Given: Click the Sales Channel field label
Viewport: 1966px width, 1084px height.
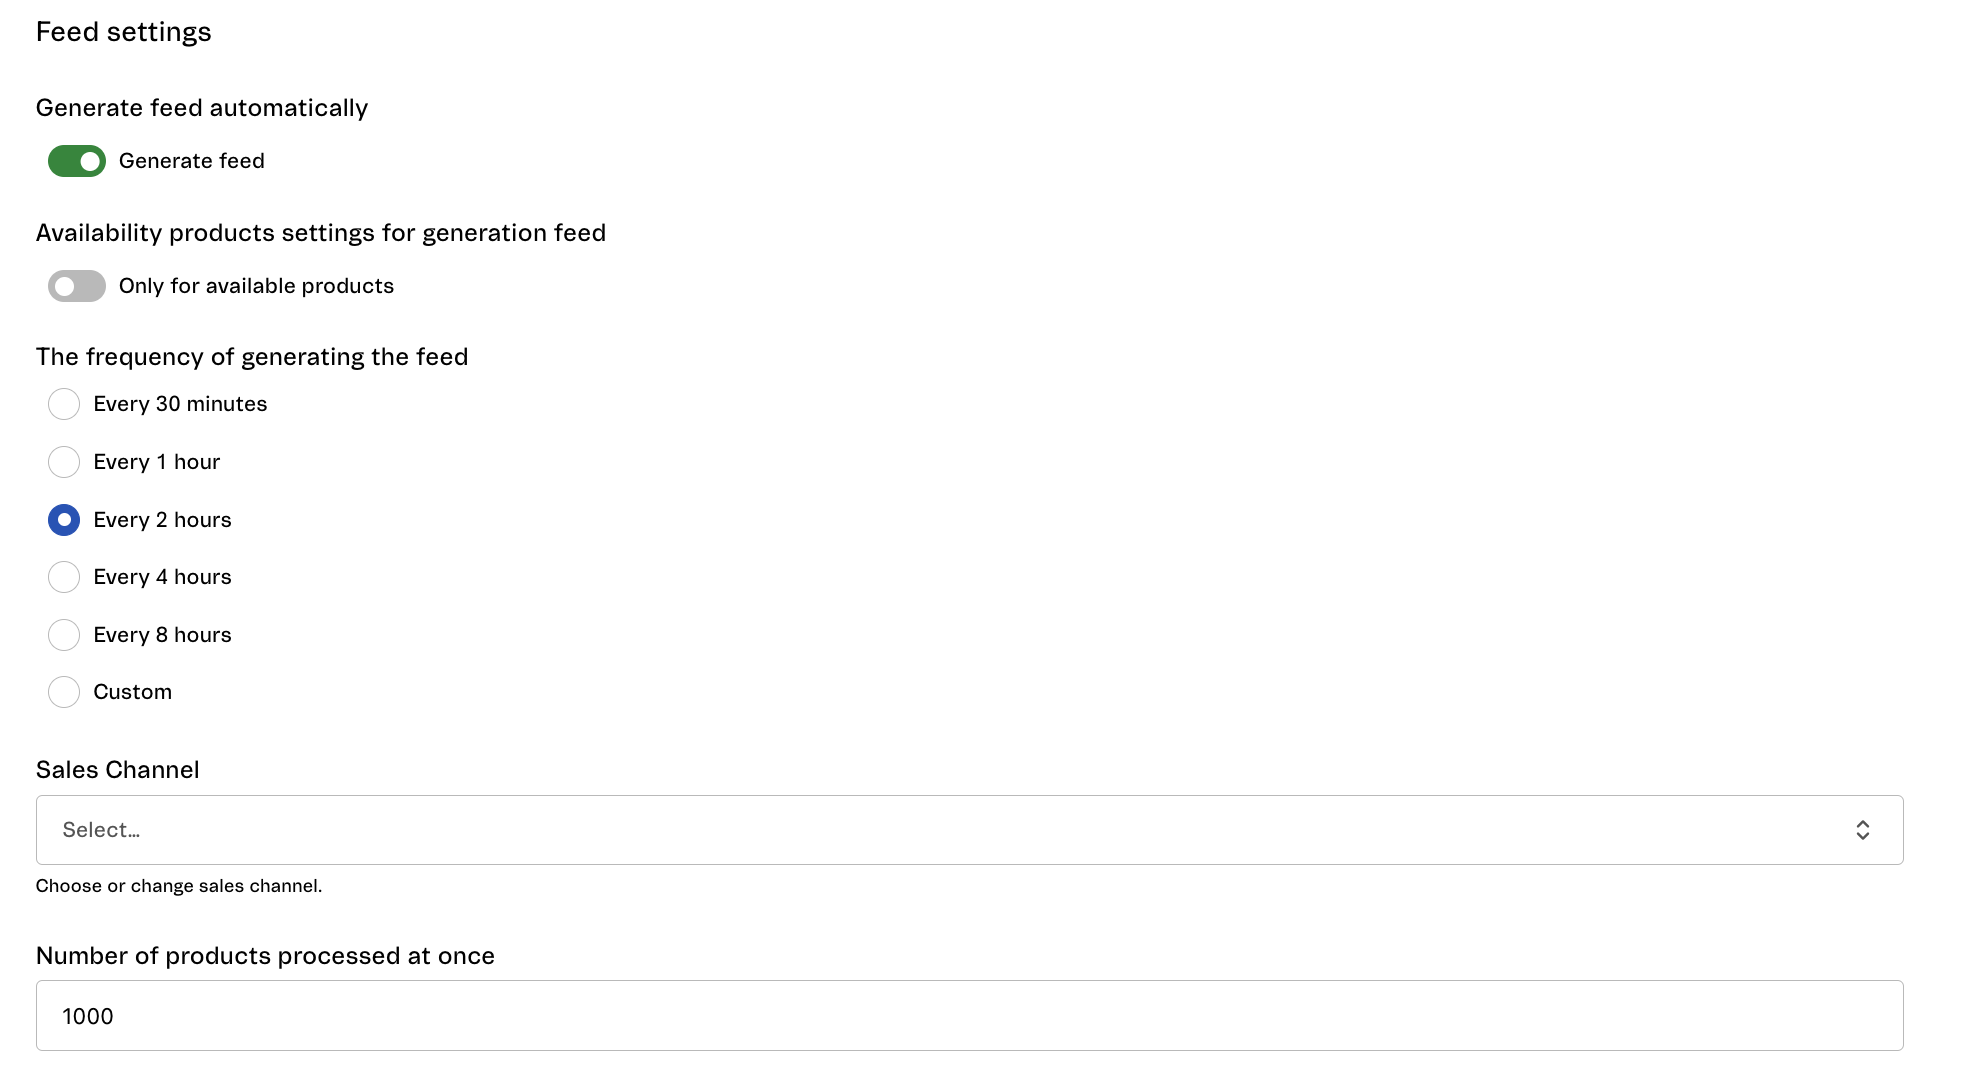Looking at the screenshot, I should coord(118,770).
